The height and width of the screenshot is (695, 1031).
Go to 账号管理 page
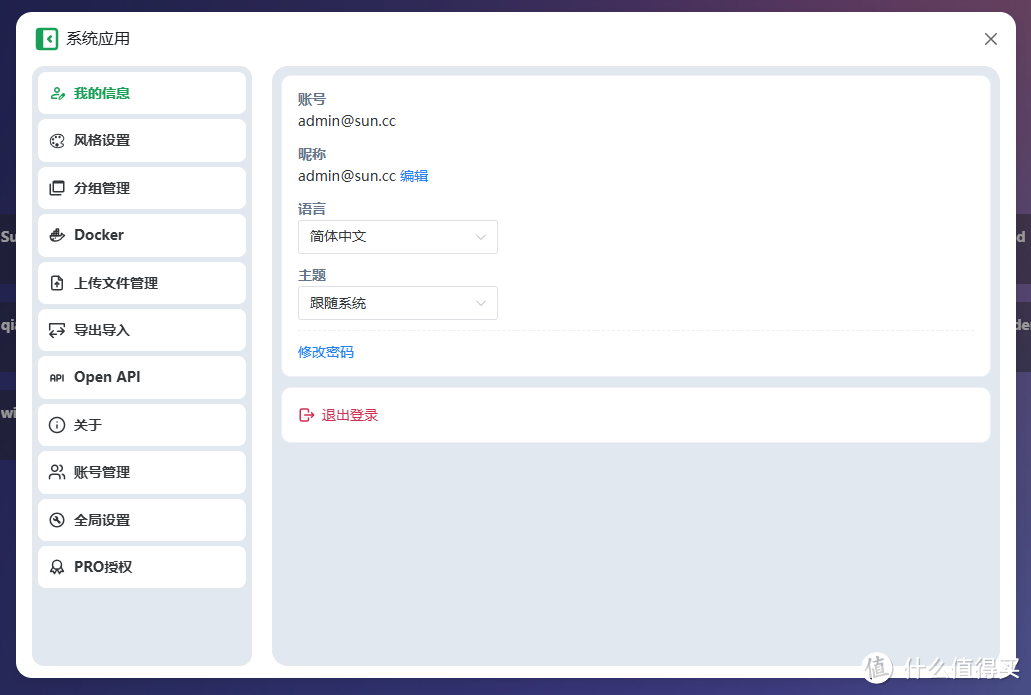(142, 472)
